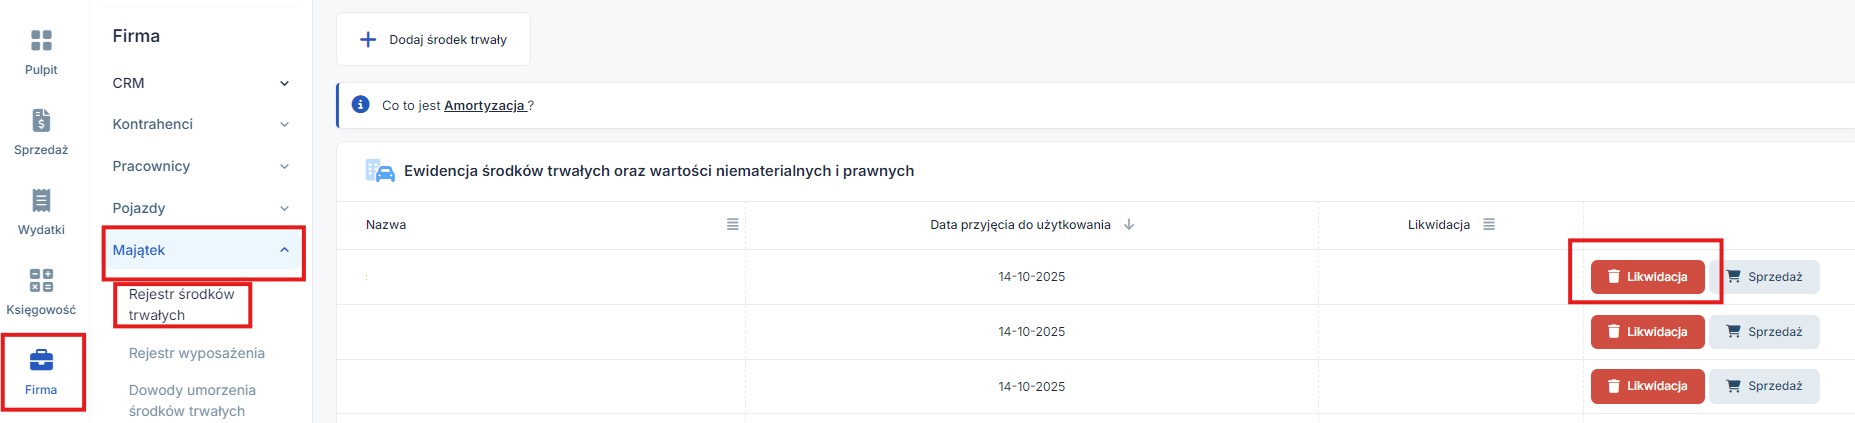Sort by Data przyjęcia do użytkowania arrow

pyautogui.click(x=1129, y=225)
